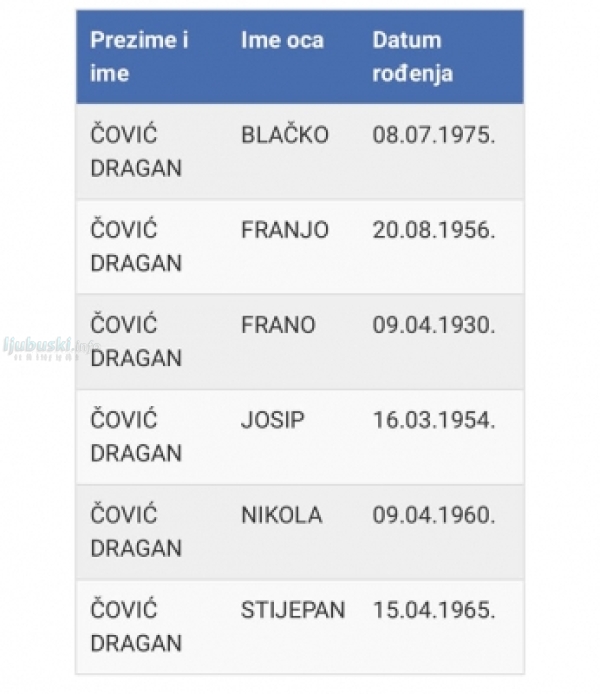600x694 pixels.
Task: Click birth date 08.07.1975.
Action: (433, 135)
